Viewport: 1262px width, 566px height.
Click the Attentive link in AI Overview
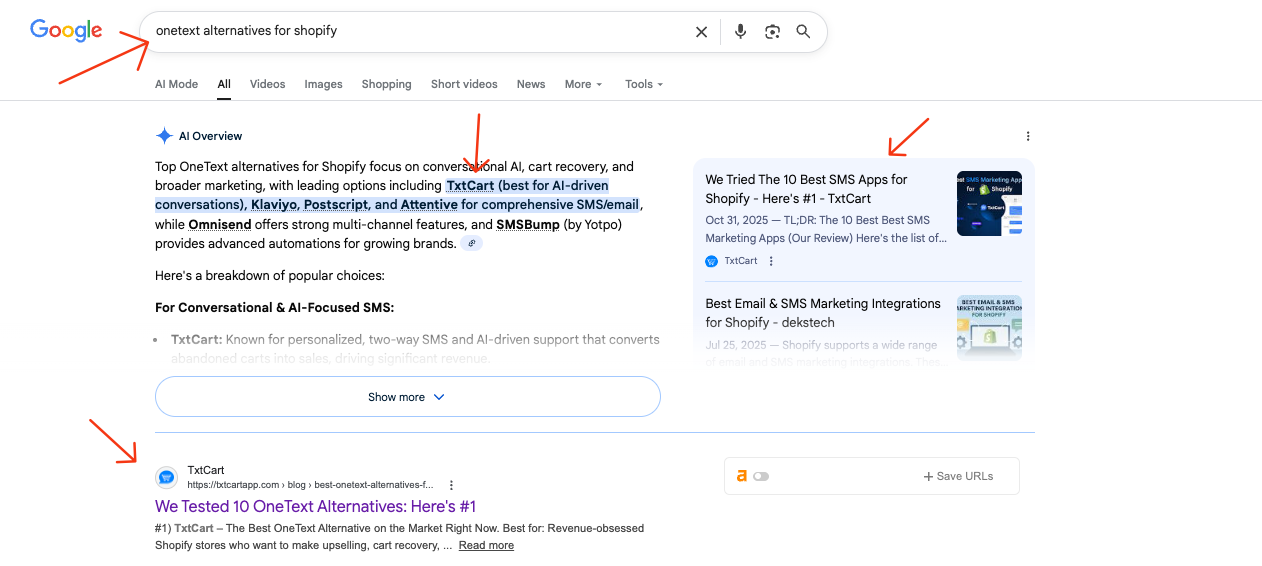[429, 205]
